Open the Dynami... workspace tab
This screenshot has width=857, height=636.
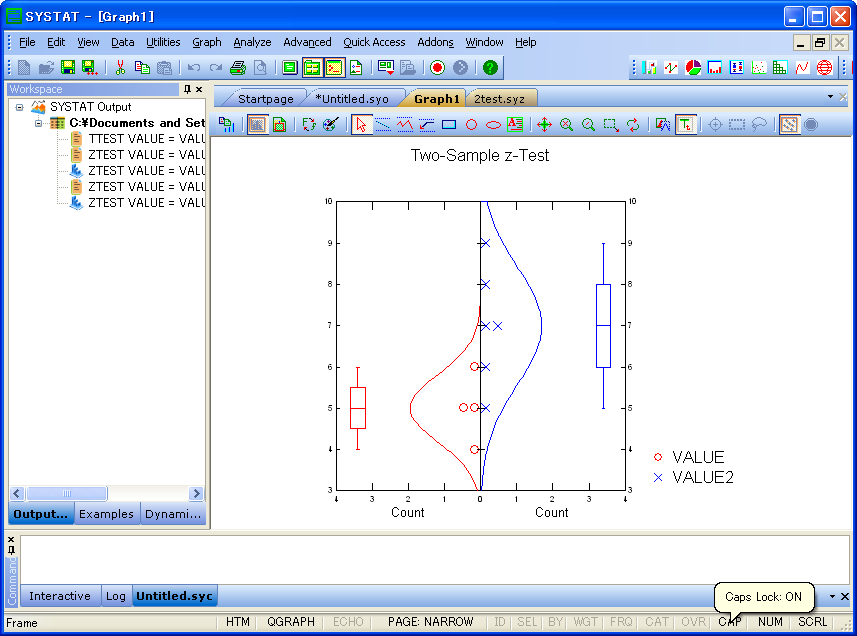pyautogui.click(x=173, y=514)
